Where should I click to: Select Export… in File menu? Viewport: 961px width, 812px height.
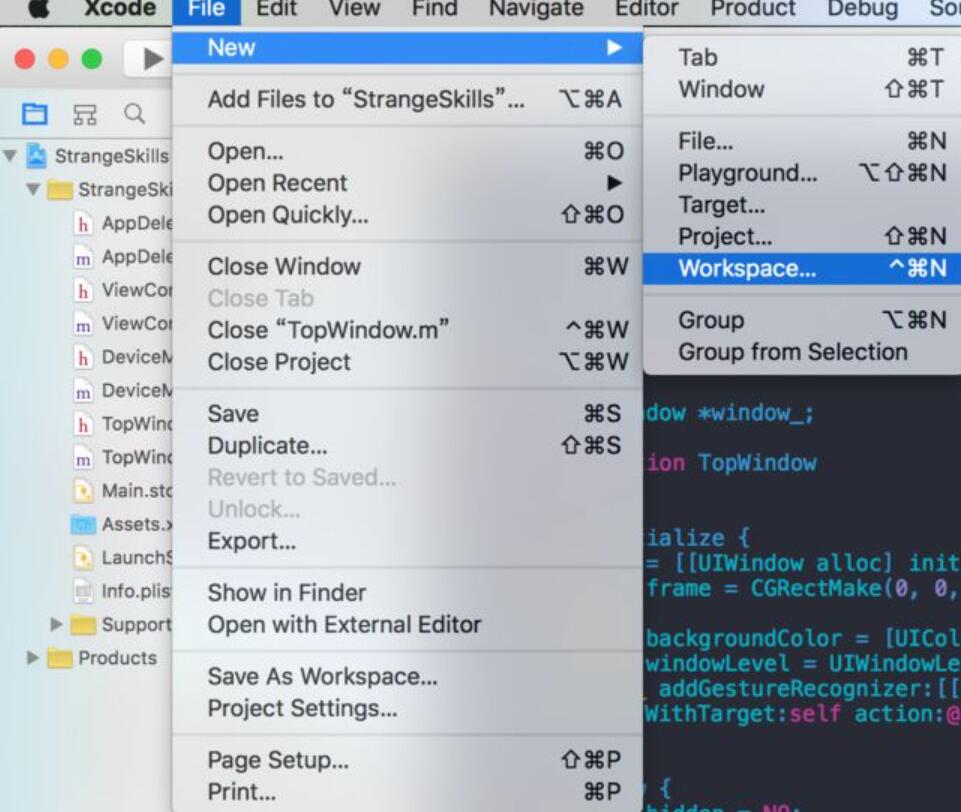[408, 541]
